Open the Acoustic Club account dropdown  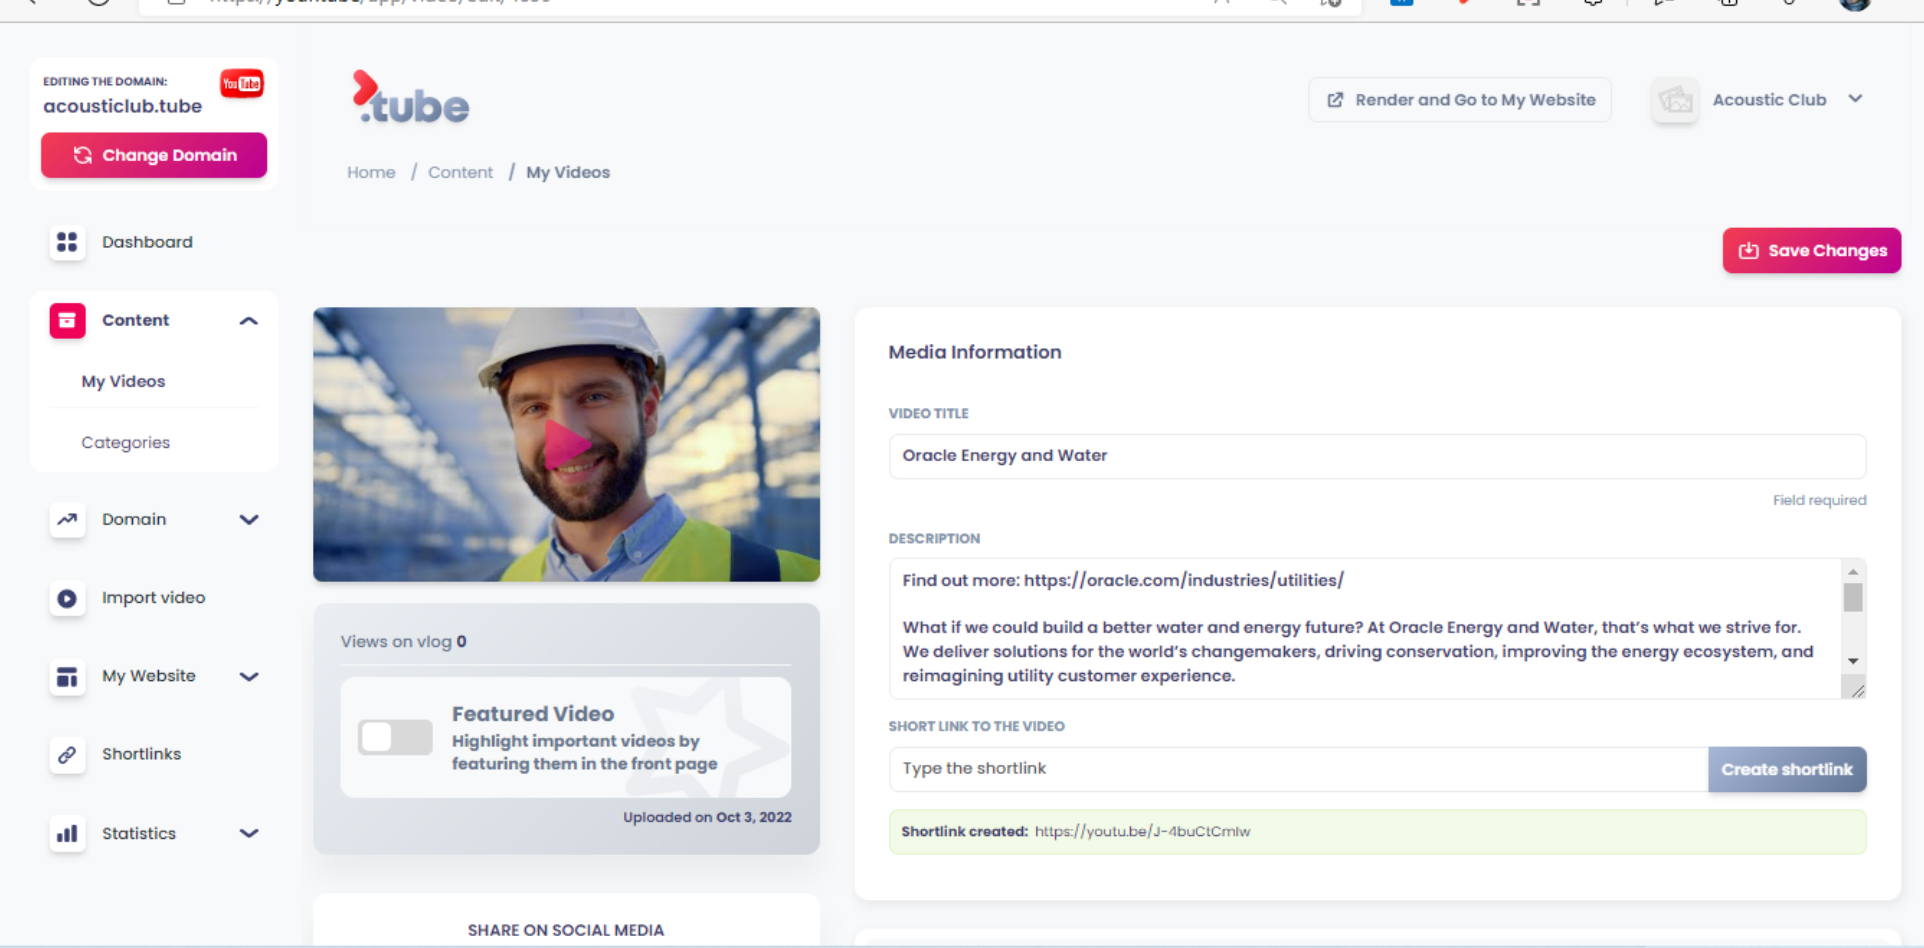1855,99
